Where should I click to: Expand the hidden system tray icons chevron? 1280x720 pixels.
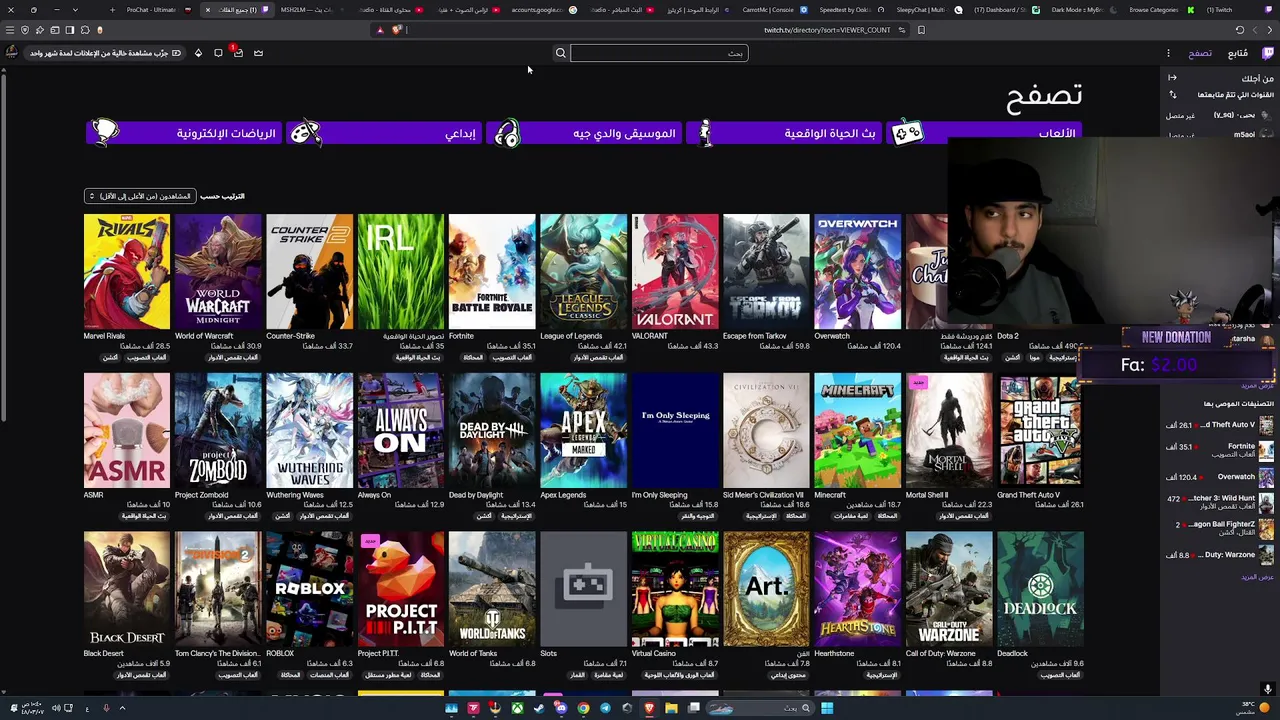click(122, 709)
